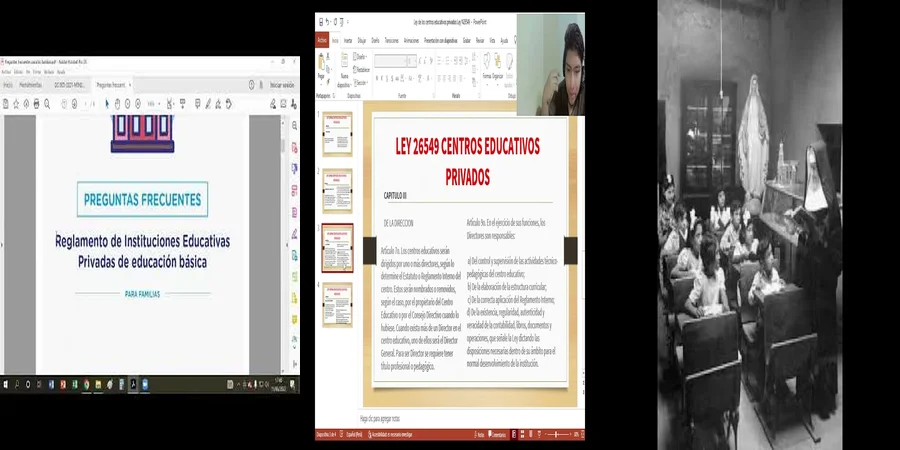Click the star bookmark icon in Acrobat
This screenshot has height=450, width=900.
[x=16, y=104]
